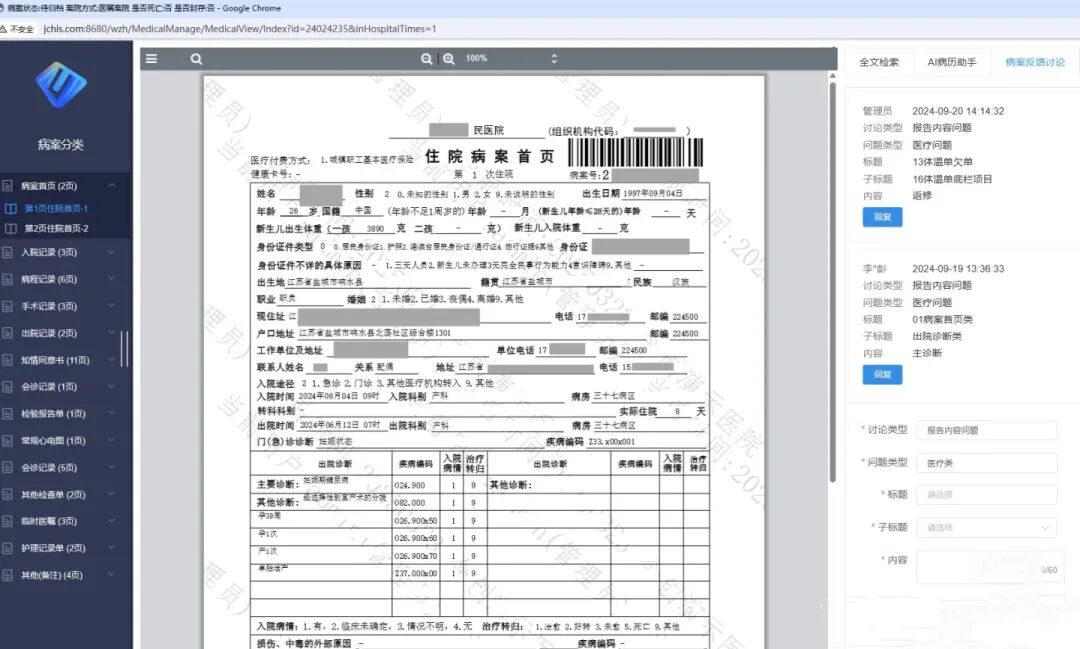Expand the 出院记录 (2页) chevron

112,333
